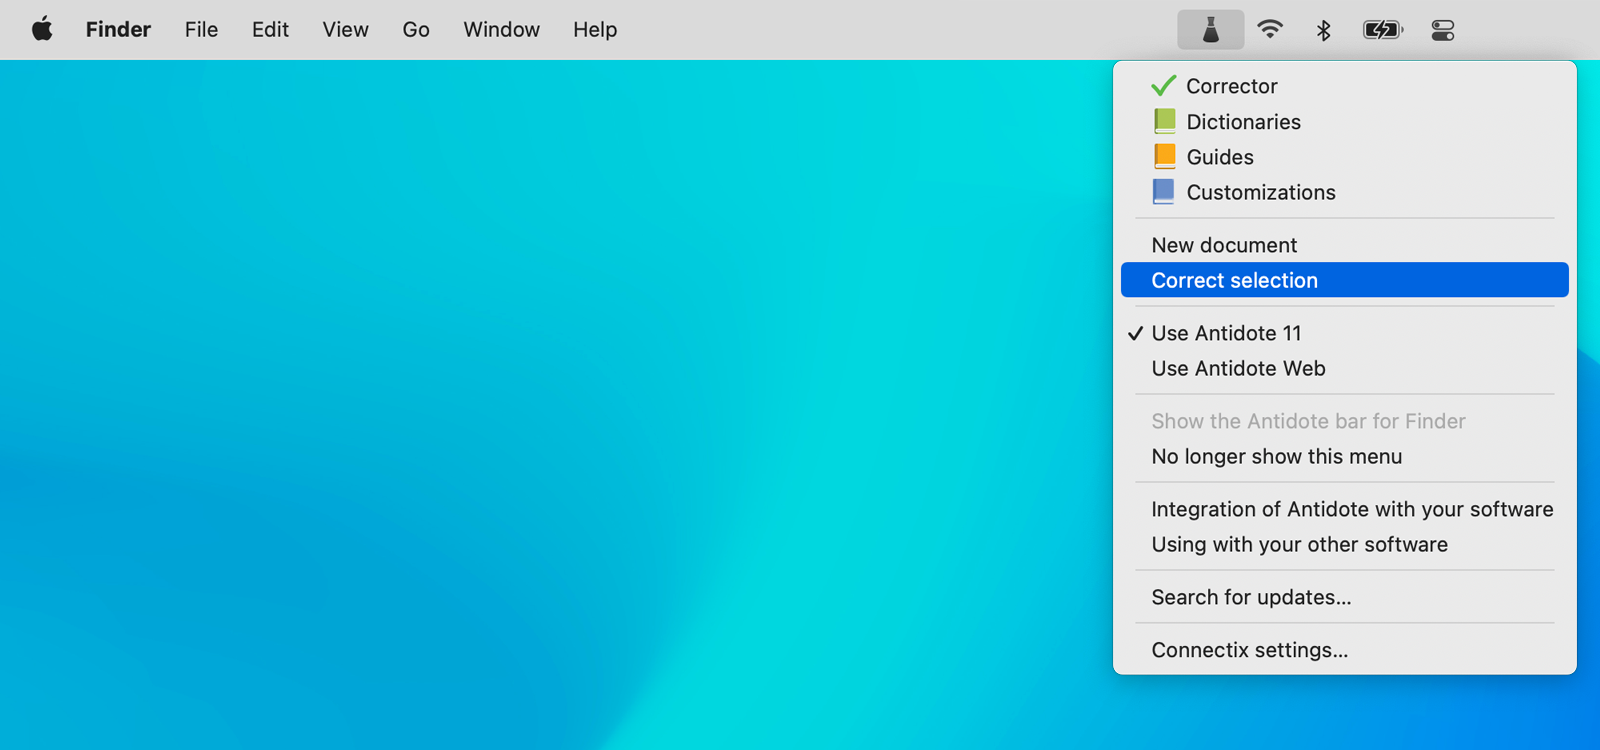Click Search for updates...
The width and height of the screenshot is (1600, 750).
pyautogui.click(x=1251, y=597)
